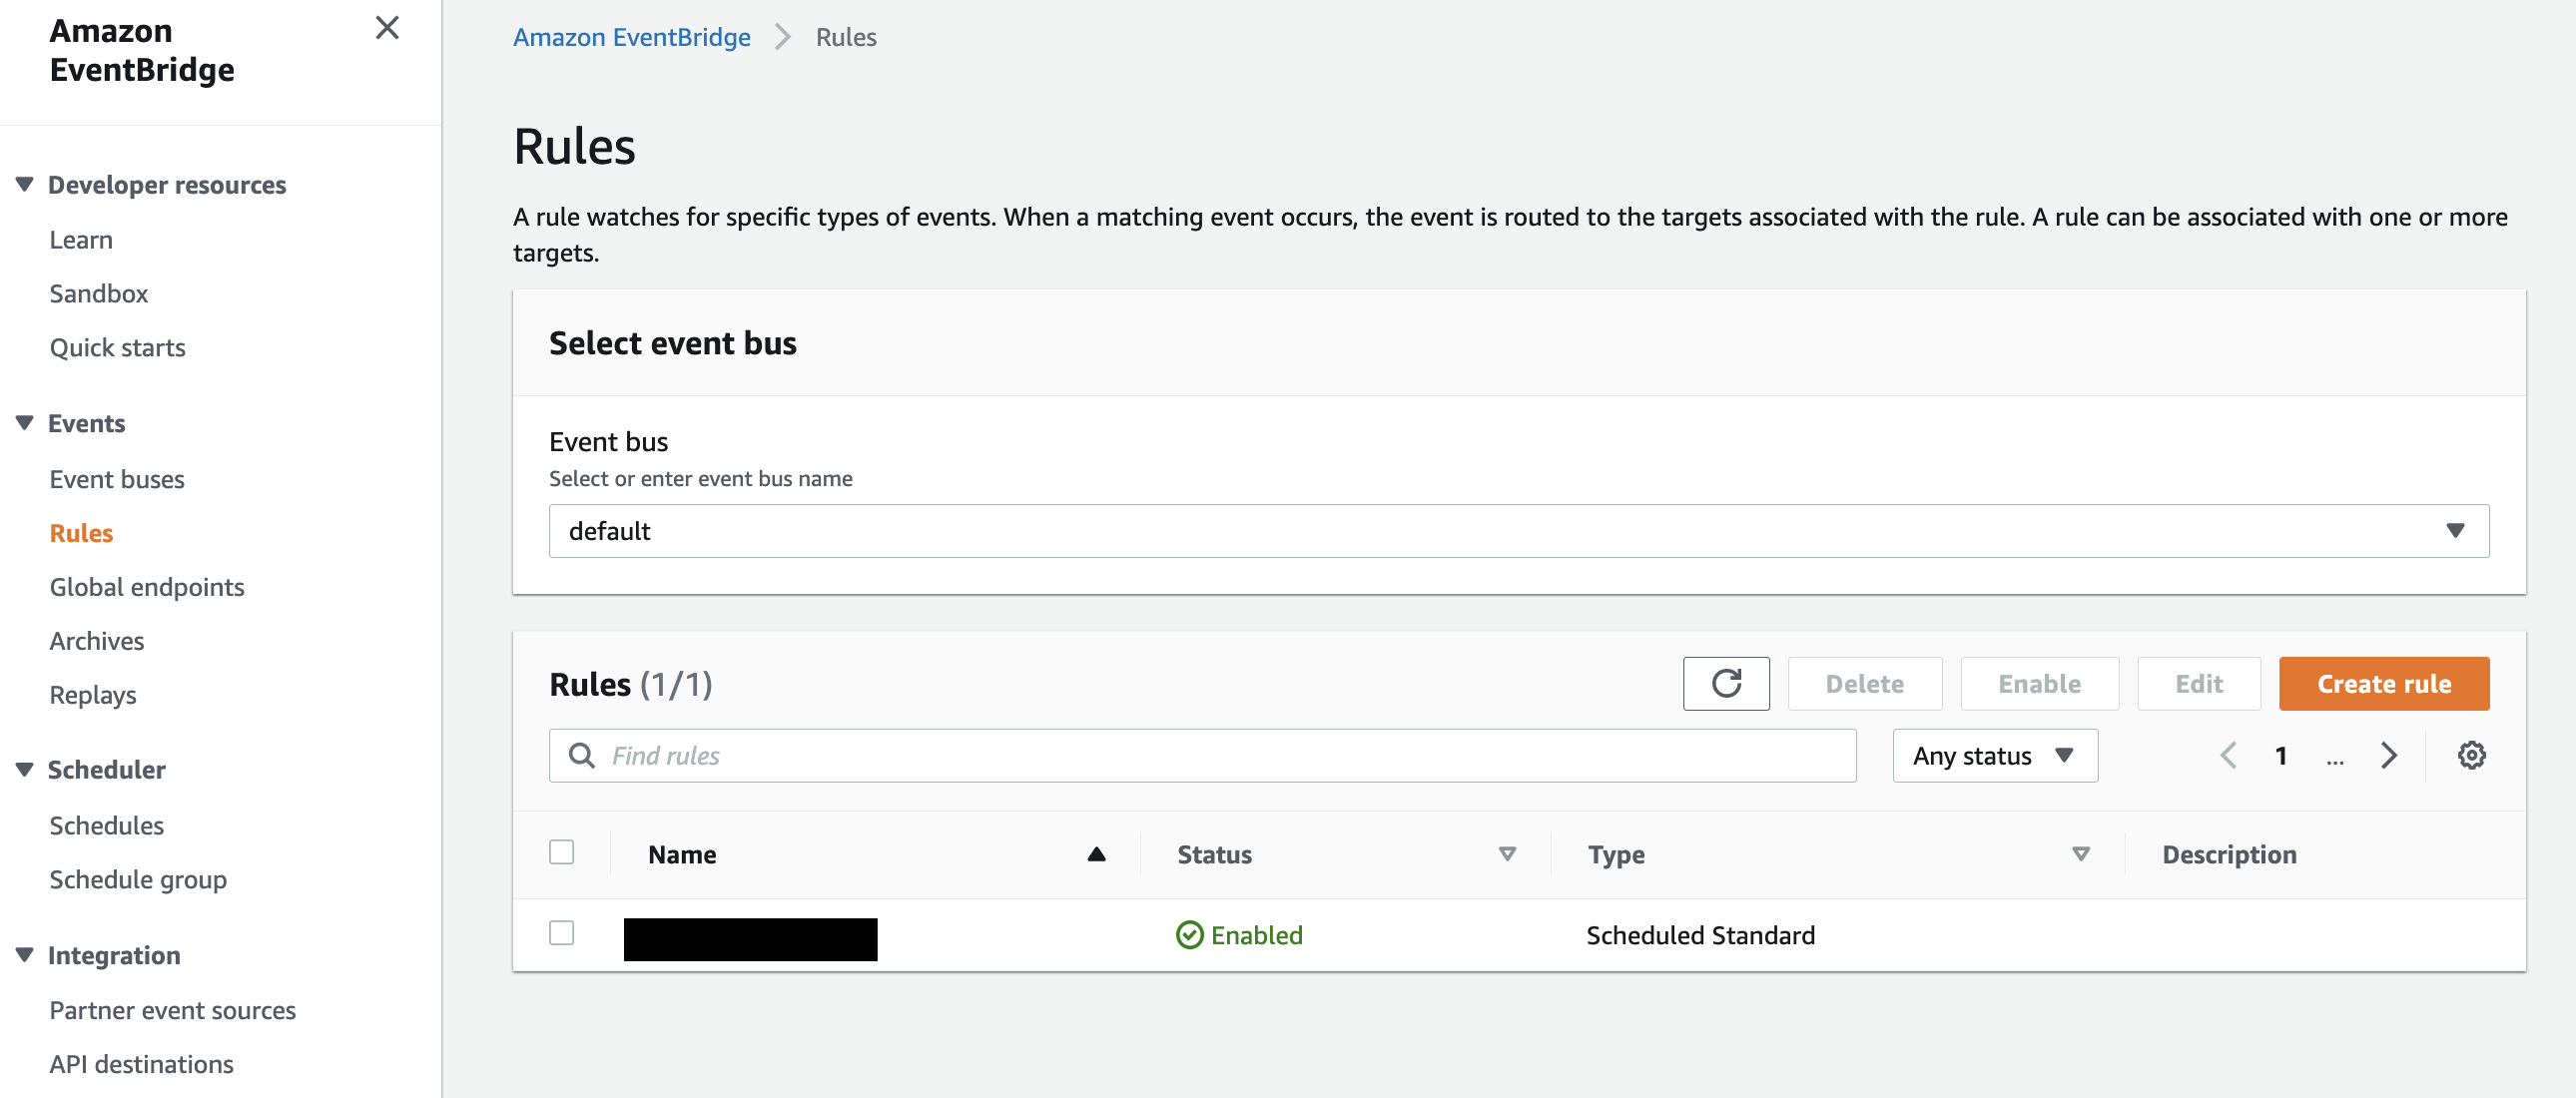The width and height of the screenshot is (2576, 1098).
Task: Collapse the Scheduler sidebar section
Action: point(25,770)
